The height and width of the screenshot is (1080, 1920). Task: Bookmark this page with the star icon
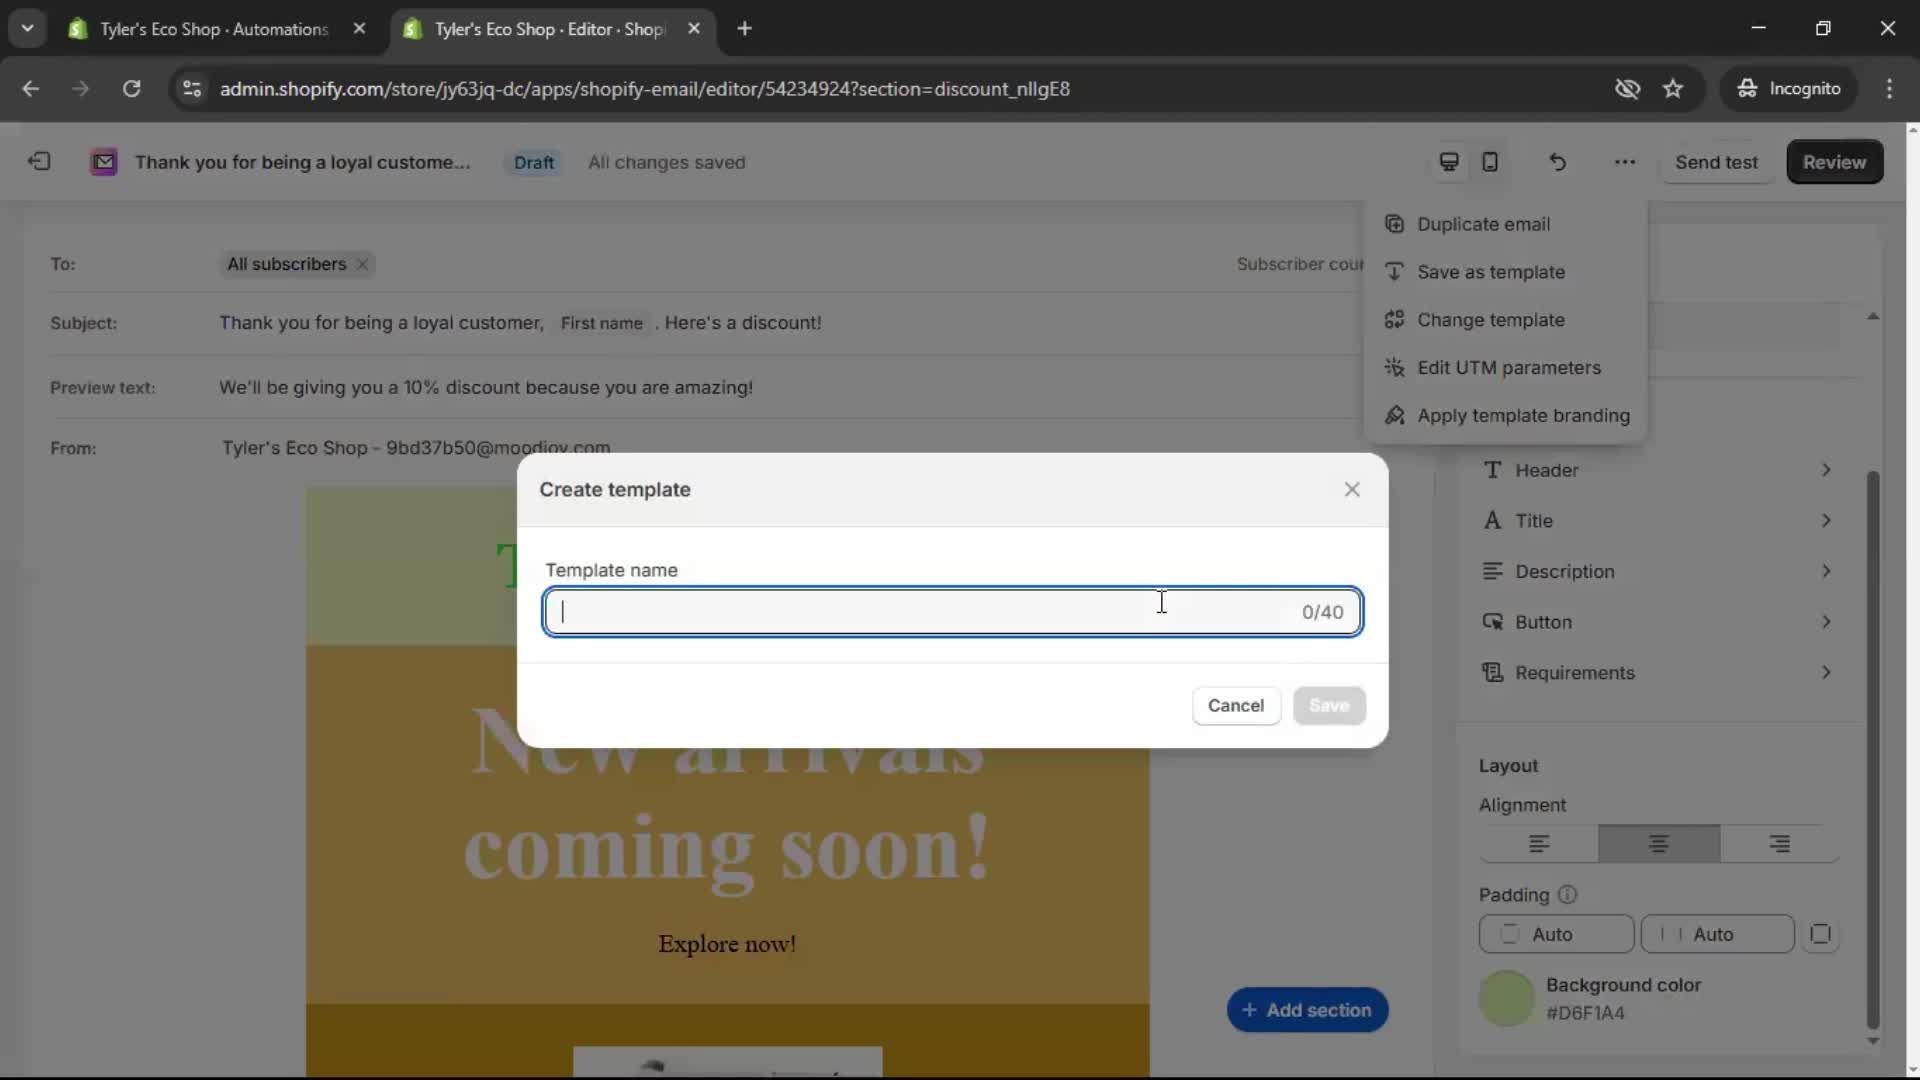[x=1674, y=88]
